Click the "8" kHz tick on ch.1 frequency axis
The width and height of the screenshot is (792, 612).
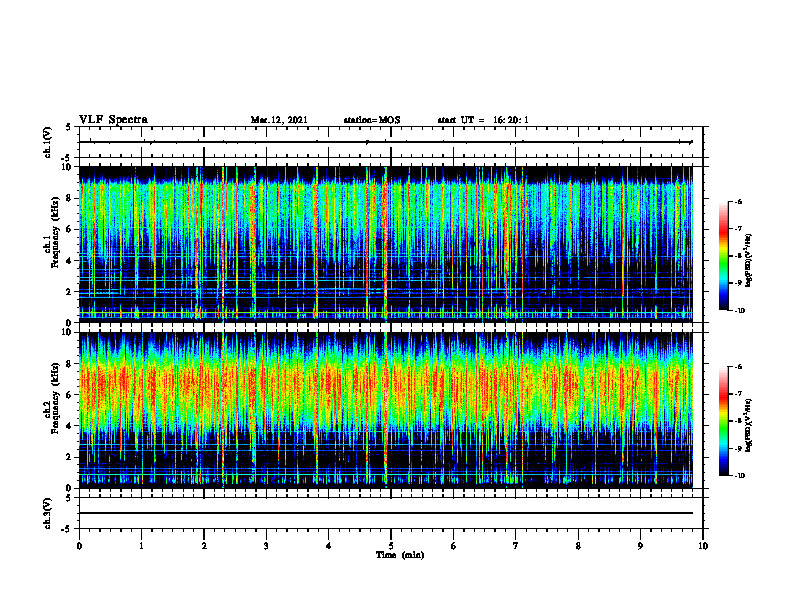click(x=70, y=198)
